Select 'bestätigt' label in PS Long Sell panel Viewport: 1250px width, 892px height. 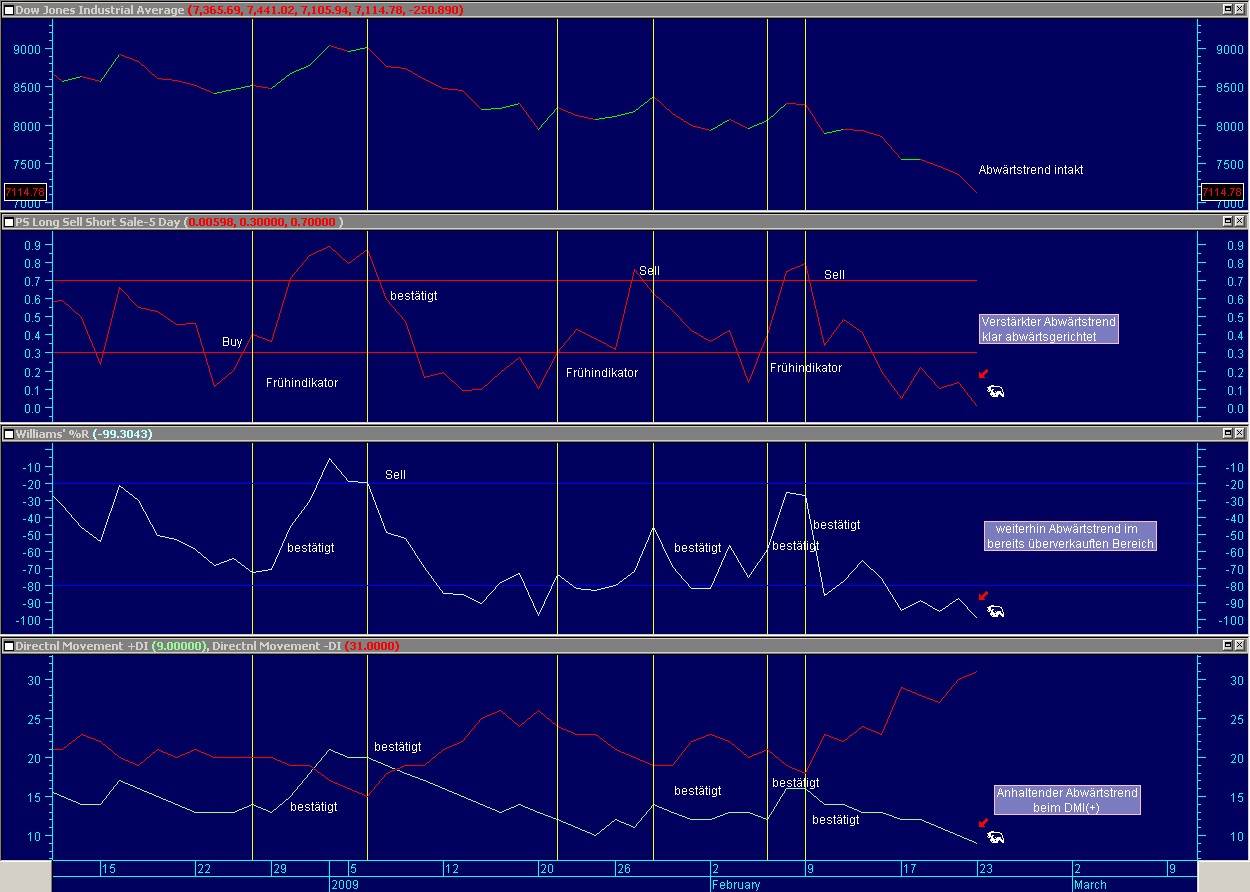click(x=414, y=296)
